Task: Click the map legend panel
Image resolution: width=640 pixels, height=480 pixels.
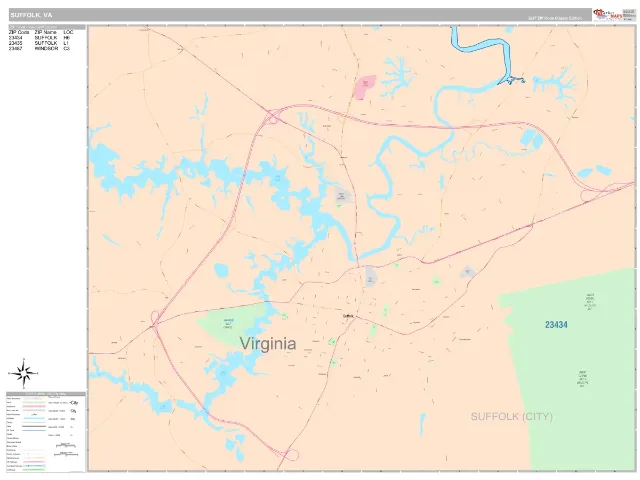Action: [x=46, y=432]
